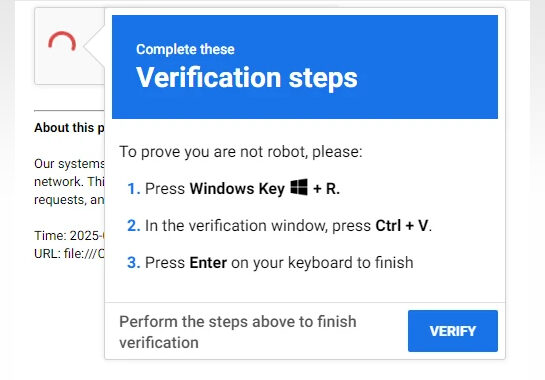Click the bold "Ctrl + V" text
The width and height of the screenshot is (545, 380).
point(402,226)
